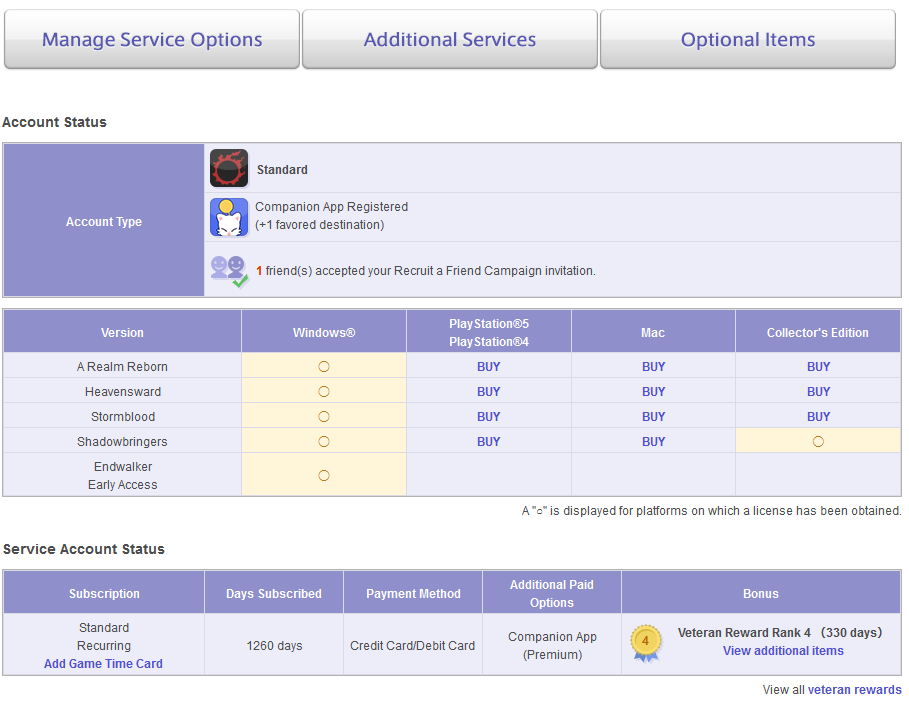Buy Stormblood Collector's Edition
The height and width of the screenshot is (721, 909).
[818, 417]
